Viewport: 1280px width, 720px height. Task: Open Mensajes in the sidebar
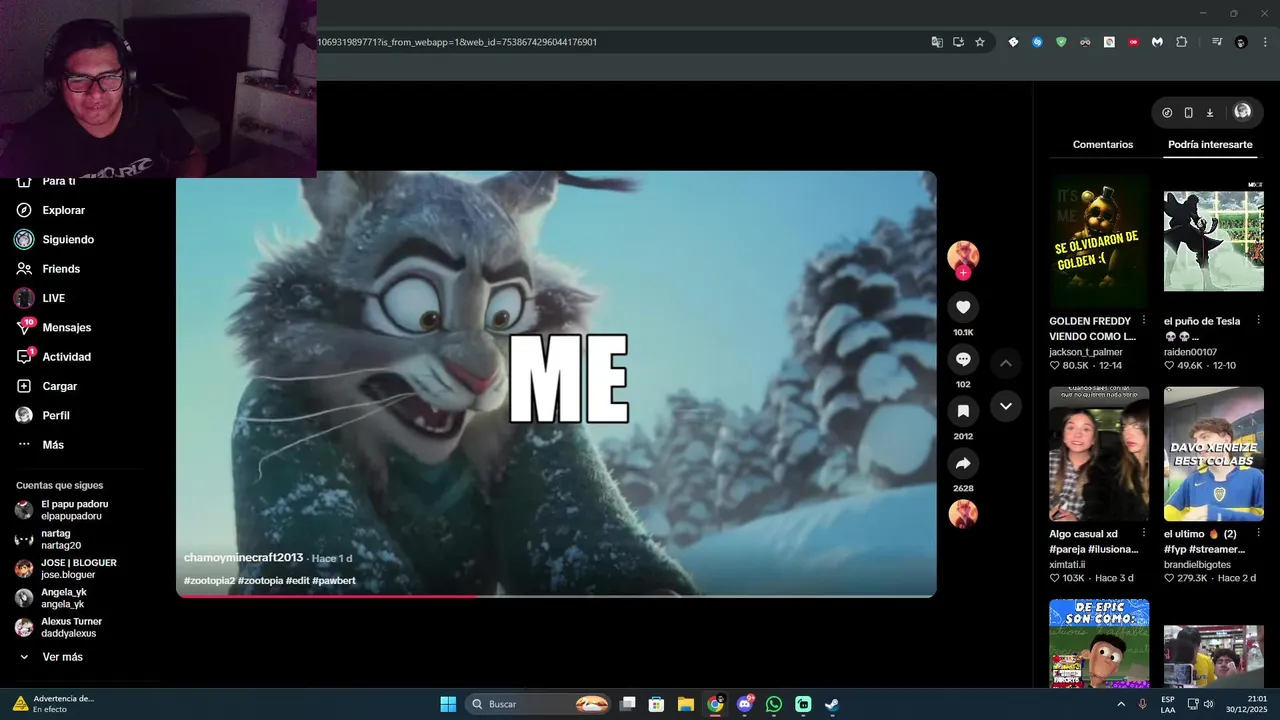[66, 327]
